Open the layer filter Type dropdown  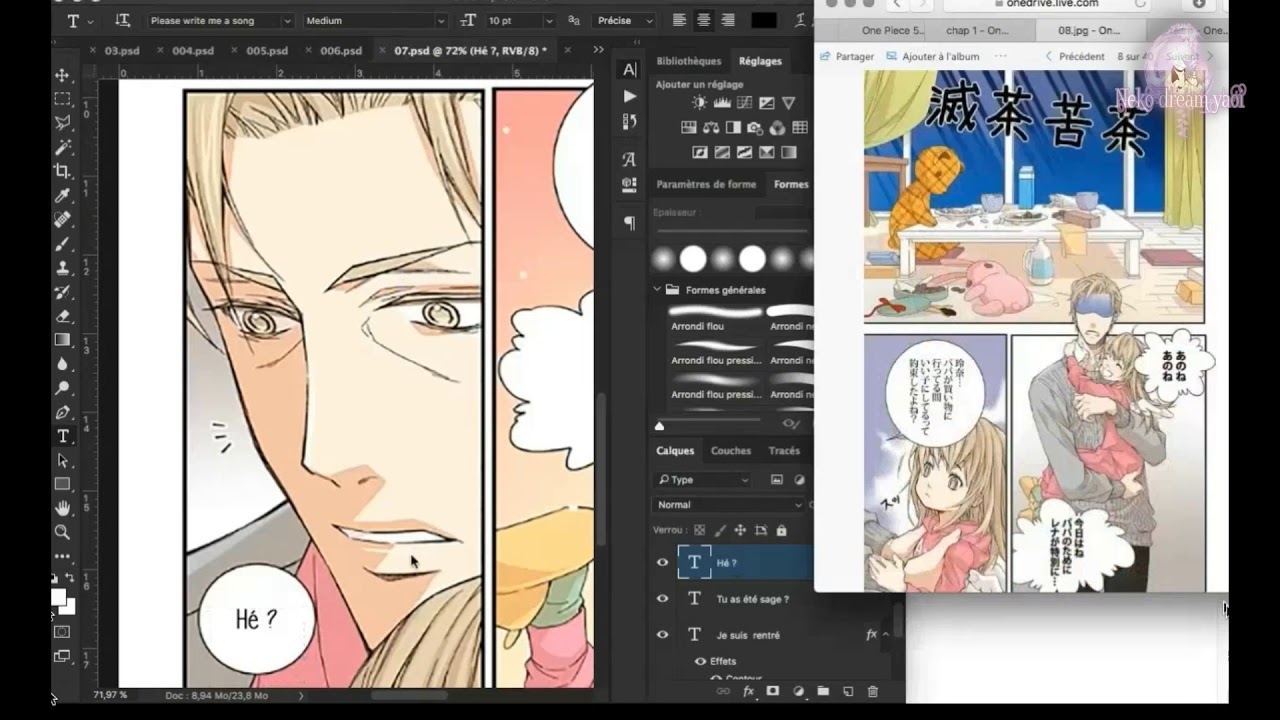[704, 480]
